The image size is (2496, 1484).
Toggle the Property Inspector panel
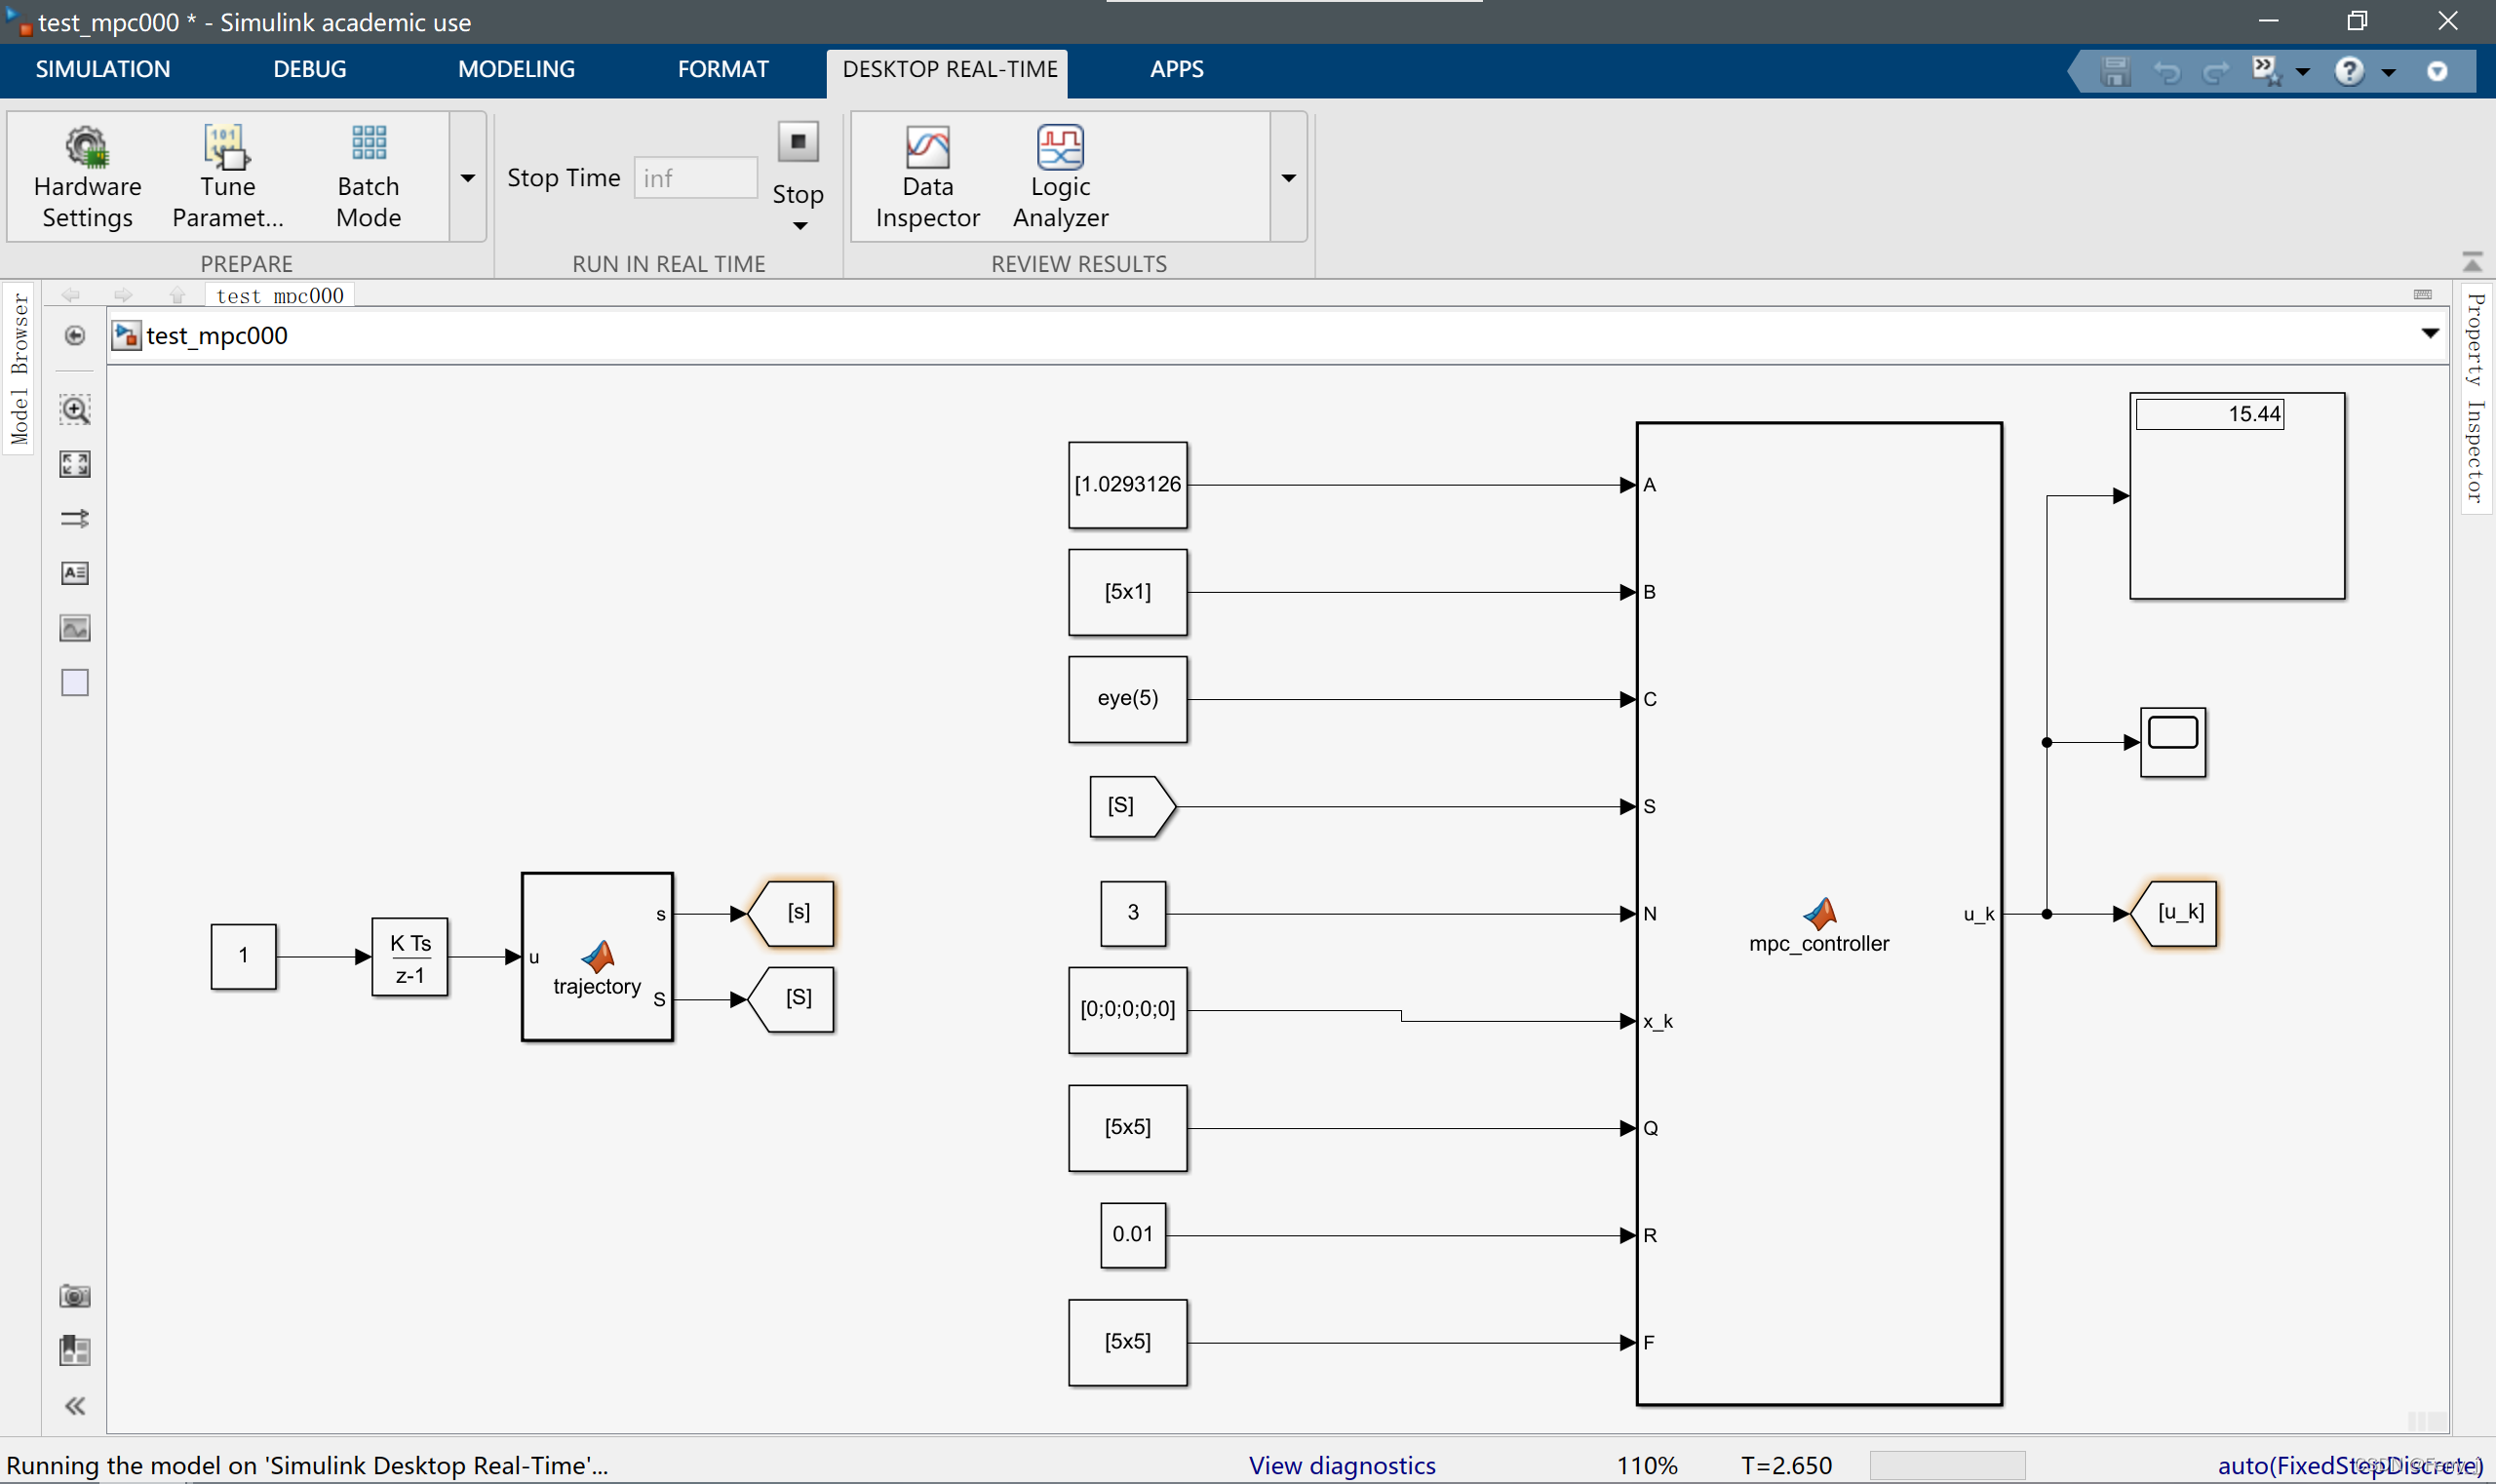pos(2476,398)
